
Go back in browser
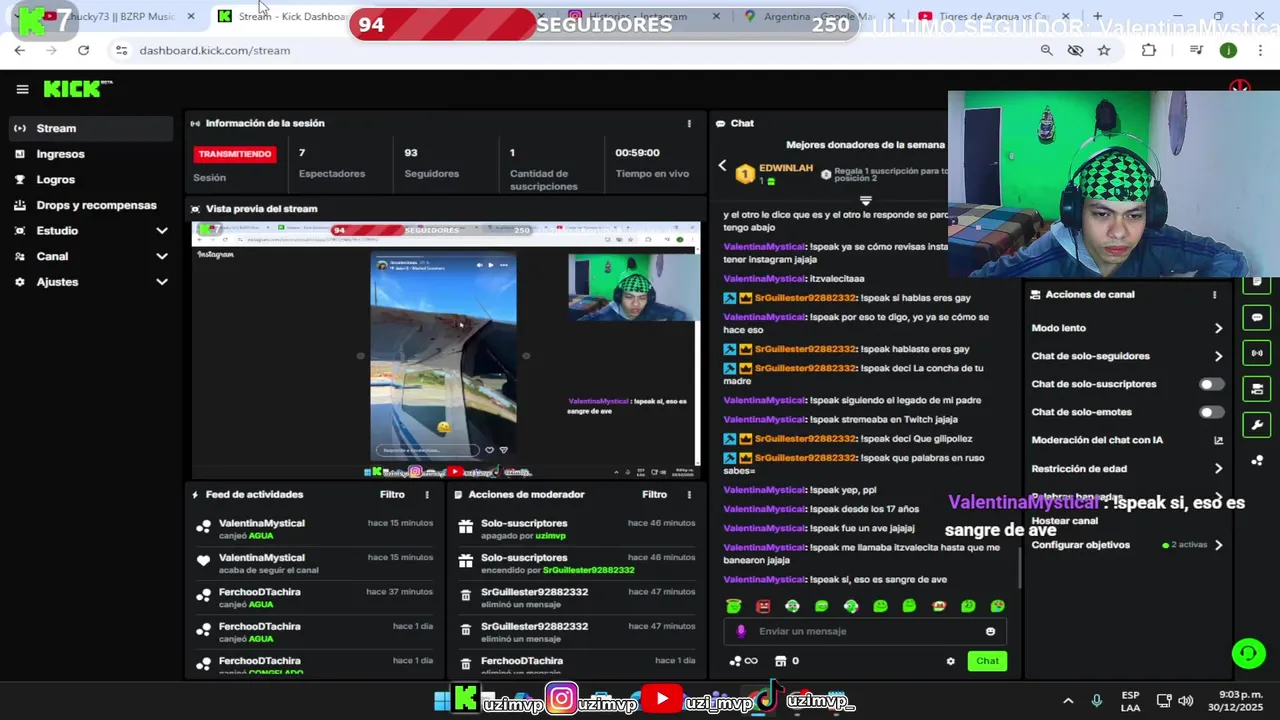coord(20,50)
